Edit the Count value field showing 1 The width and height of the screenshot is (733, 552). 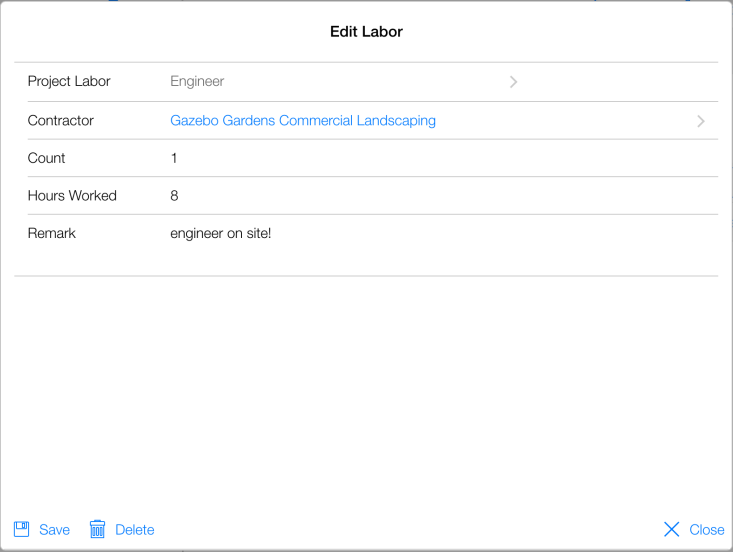click(174, 158)
